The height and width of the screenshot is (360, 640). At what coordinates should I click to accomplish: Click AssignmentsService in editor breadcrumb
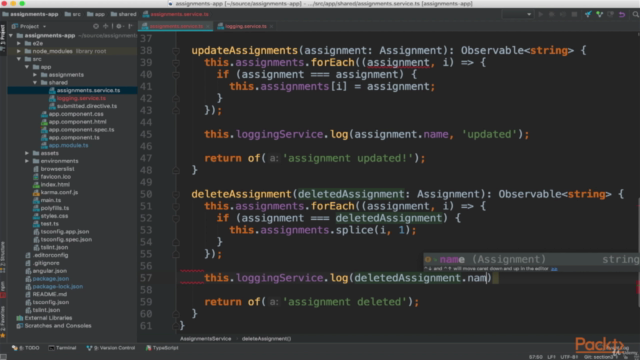pyautogui.click(x=205, y=338)
